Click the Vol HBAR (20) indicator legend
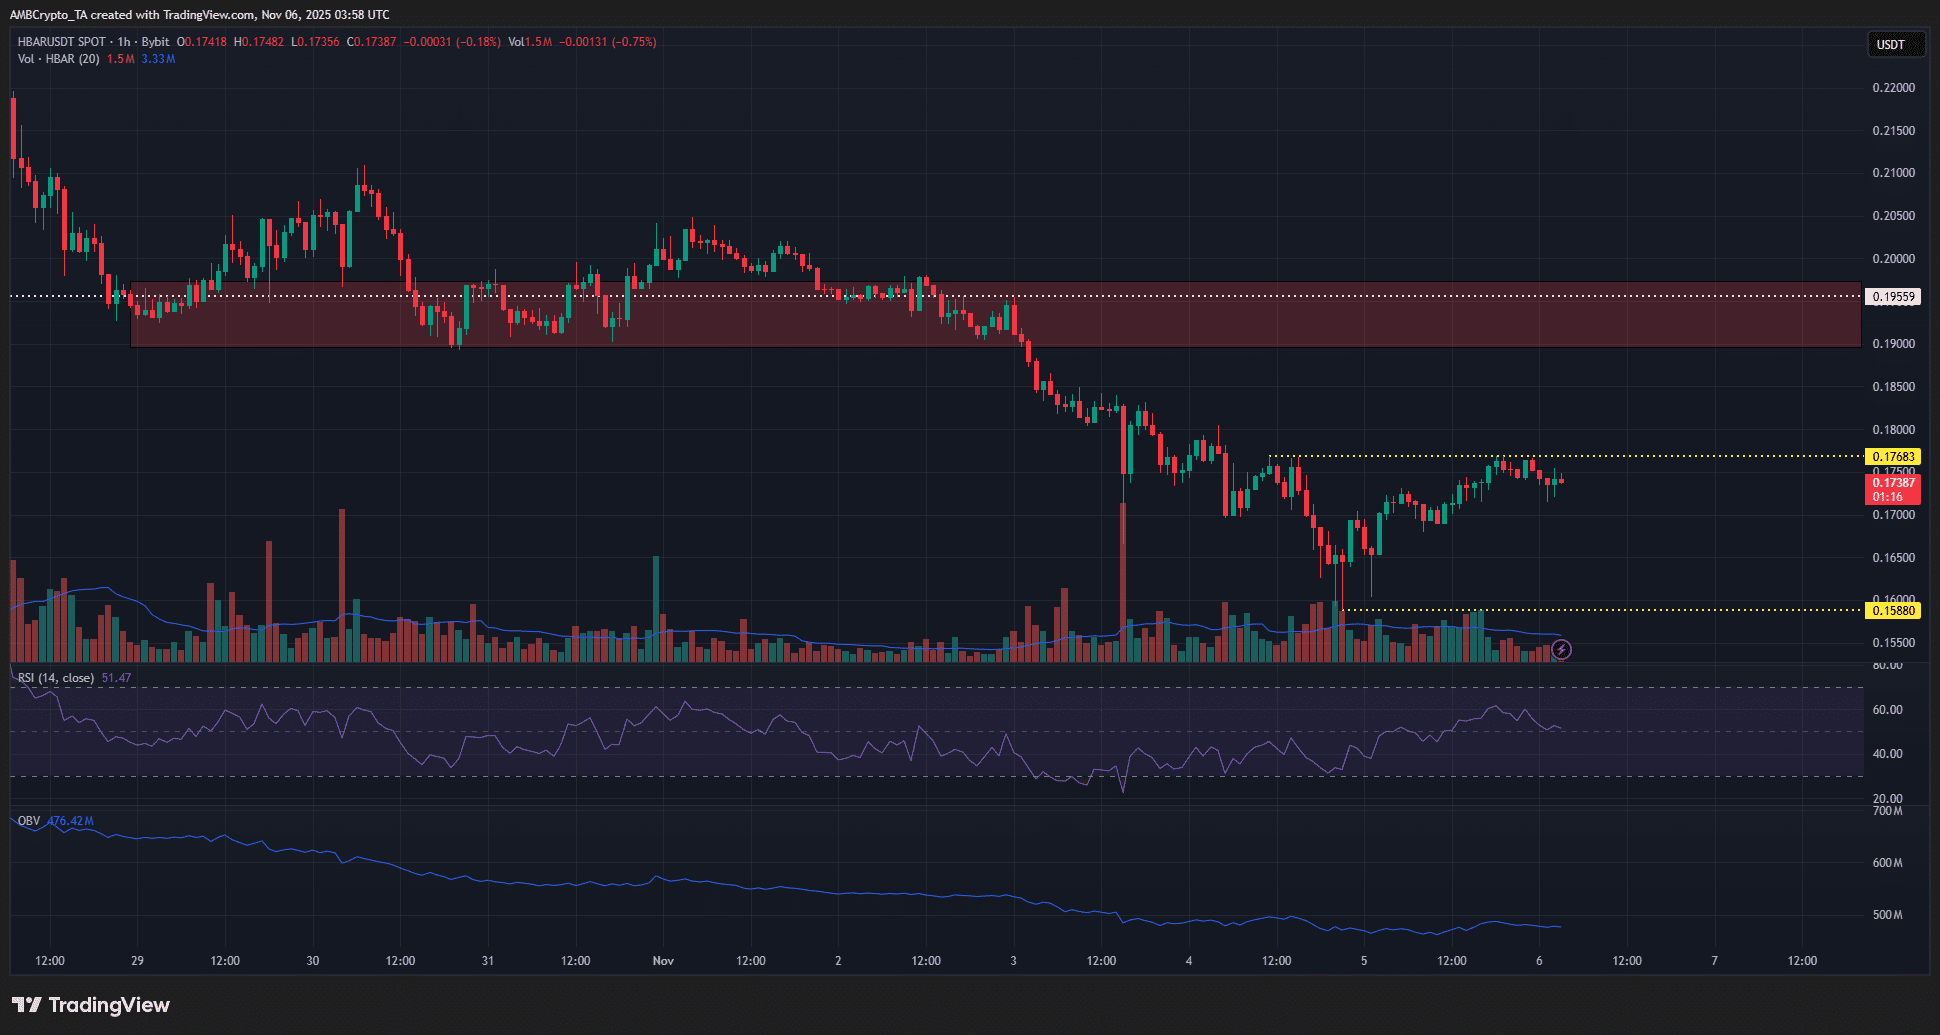 [58, 59]
